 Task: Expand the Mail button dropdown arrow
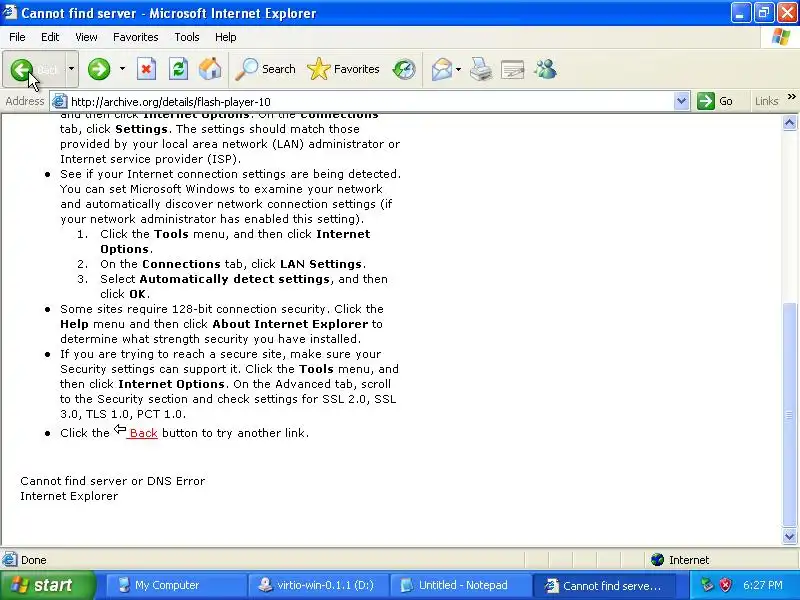pos(458,69)
